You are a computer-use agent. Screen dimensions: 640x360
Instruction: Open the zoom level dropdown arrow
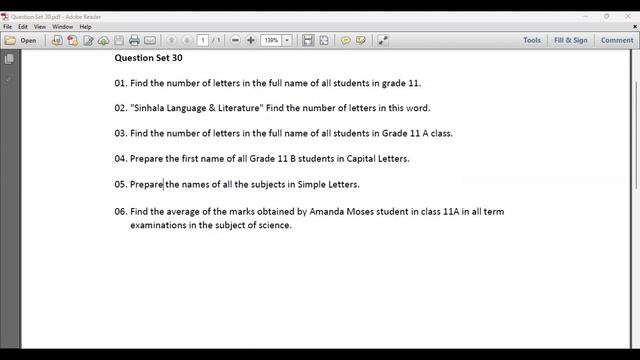(287, 40)
